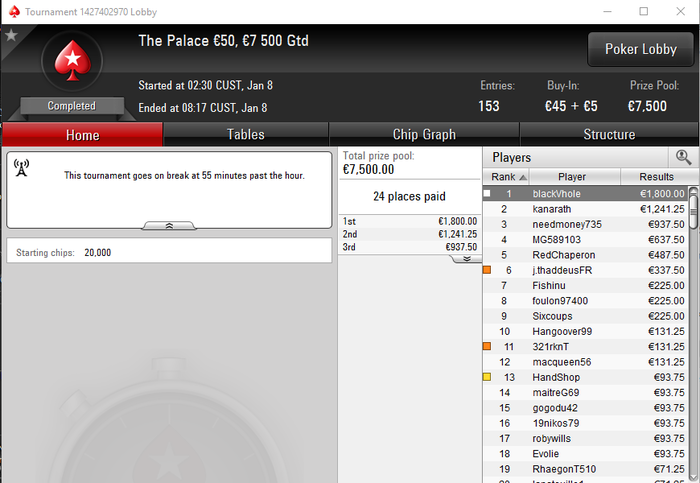Sort players by Rank column header
700x483 pixels.
[506, 177]
